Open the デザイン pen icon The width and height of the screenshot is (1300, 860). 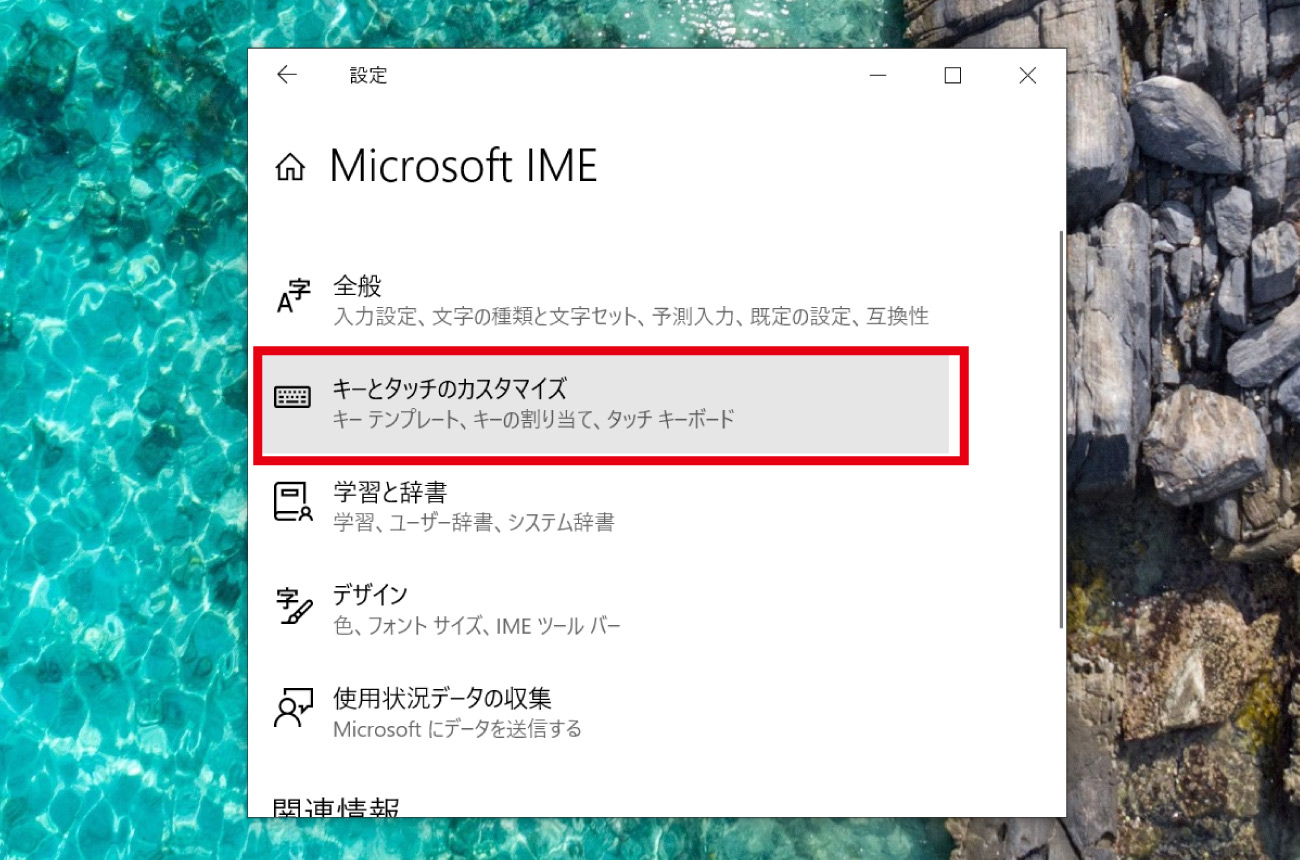(x=293, y=606)
